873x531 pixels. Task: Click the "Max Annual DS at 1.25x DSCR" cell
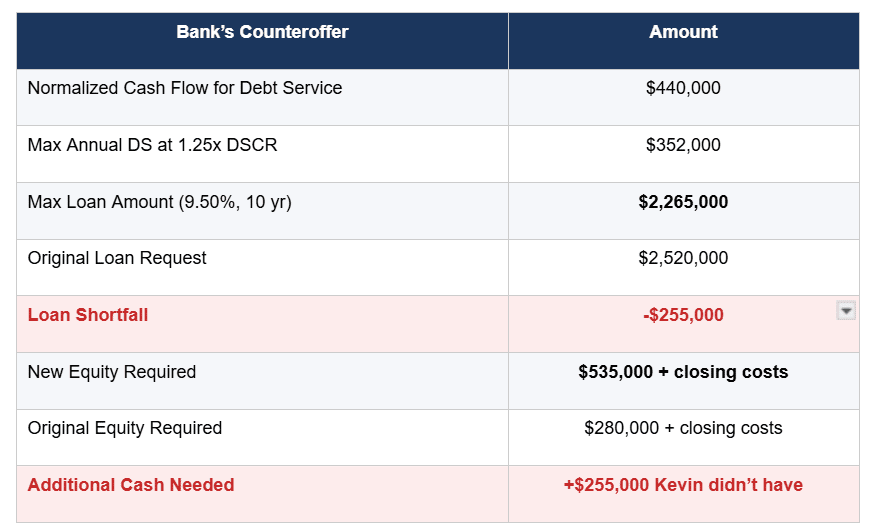coord(152,145)
